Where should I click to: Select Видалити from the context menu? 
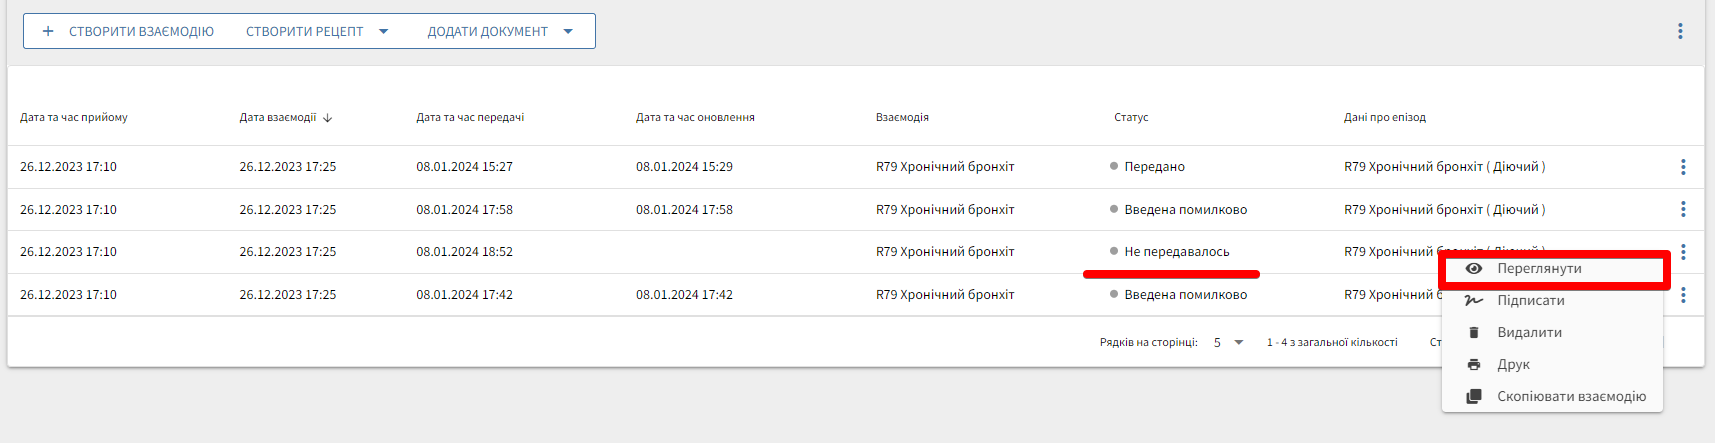tap(1529, 333)
